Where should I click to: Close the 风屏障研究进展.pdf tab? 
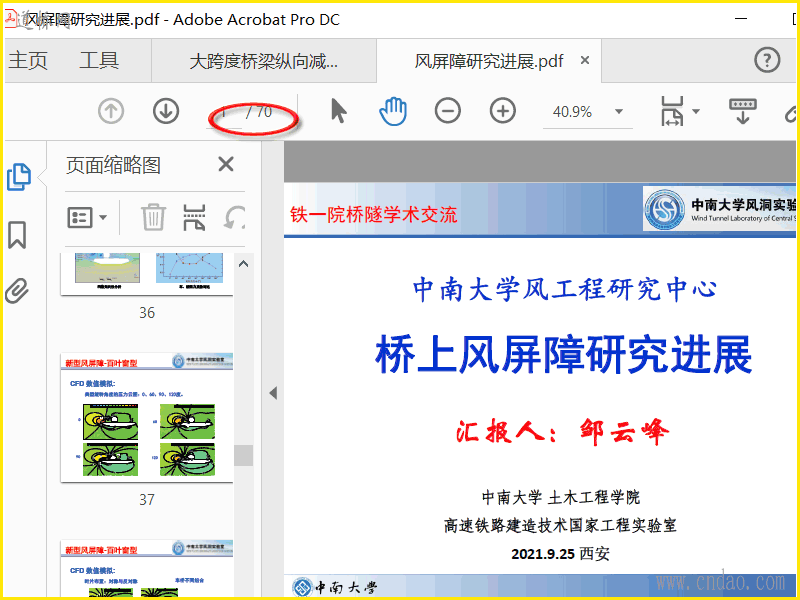coord(585,61)
